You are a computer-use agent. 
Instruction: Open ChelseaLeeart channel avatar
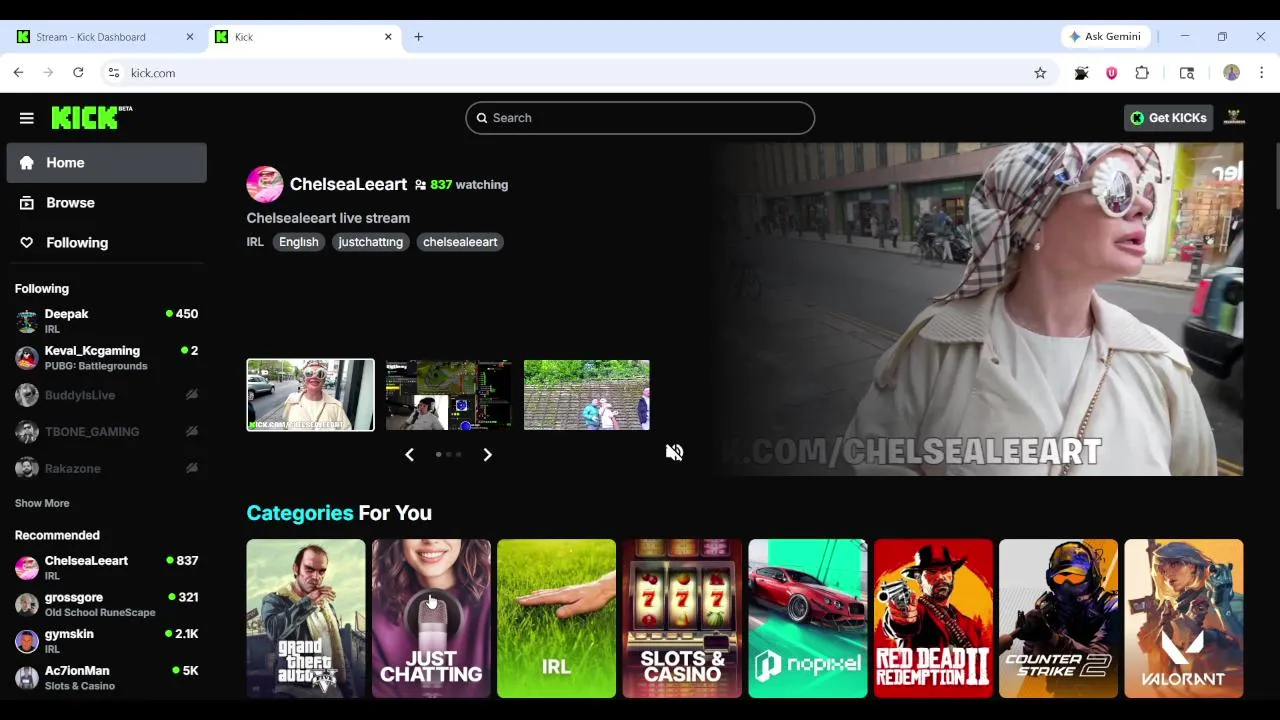click(x=265, y=184)
